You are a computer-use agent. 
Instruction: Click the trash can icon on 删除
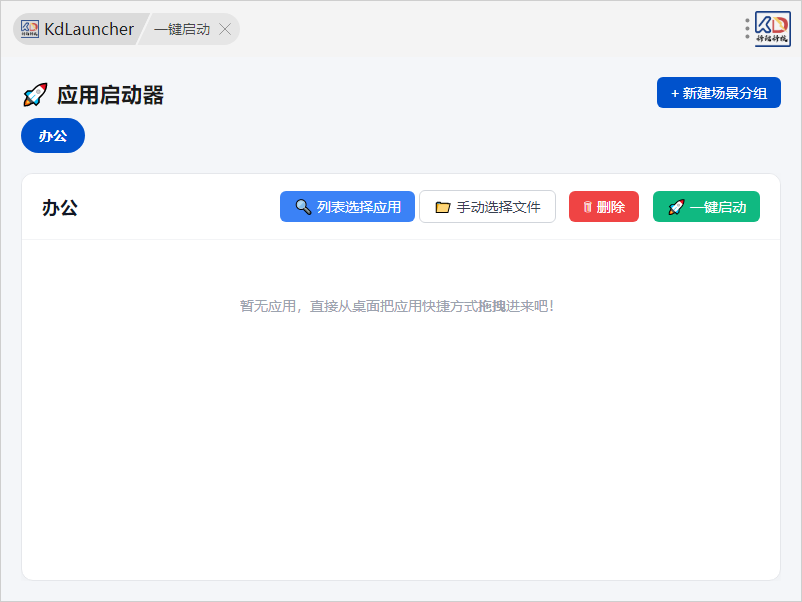pos(587,207)
